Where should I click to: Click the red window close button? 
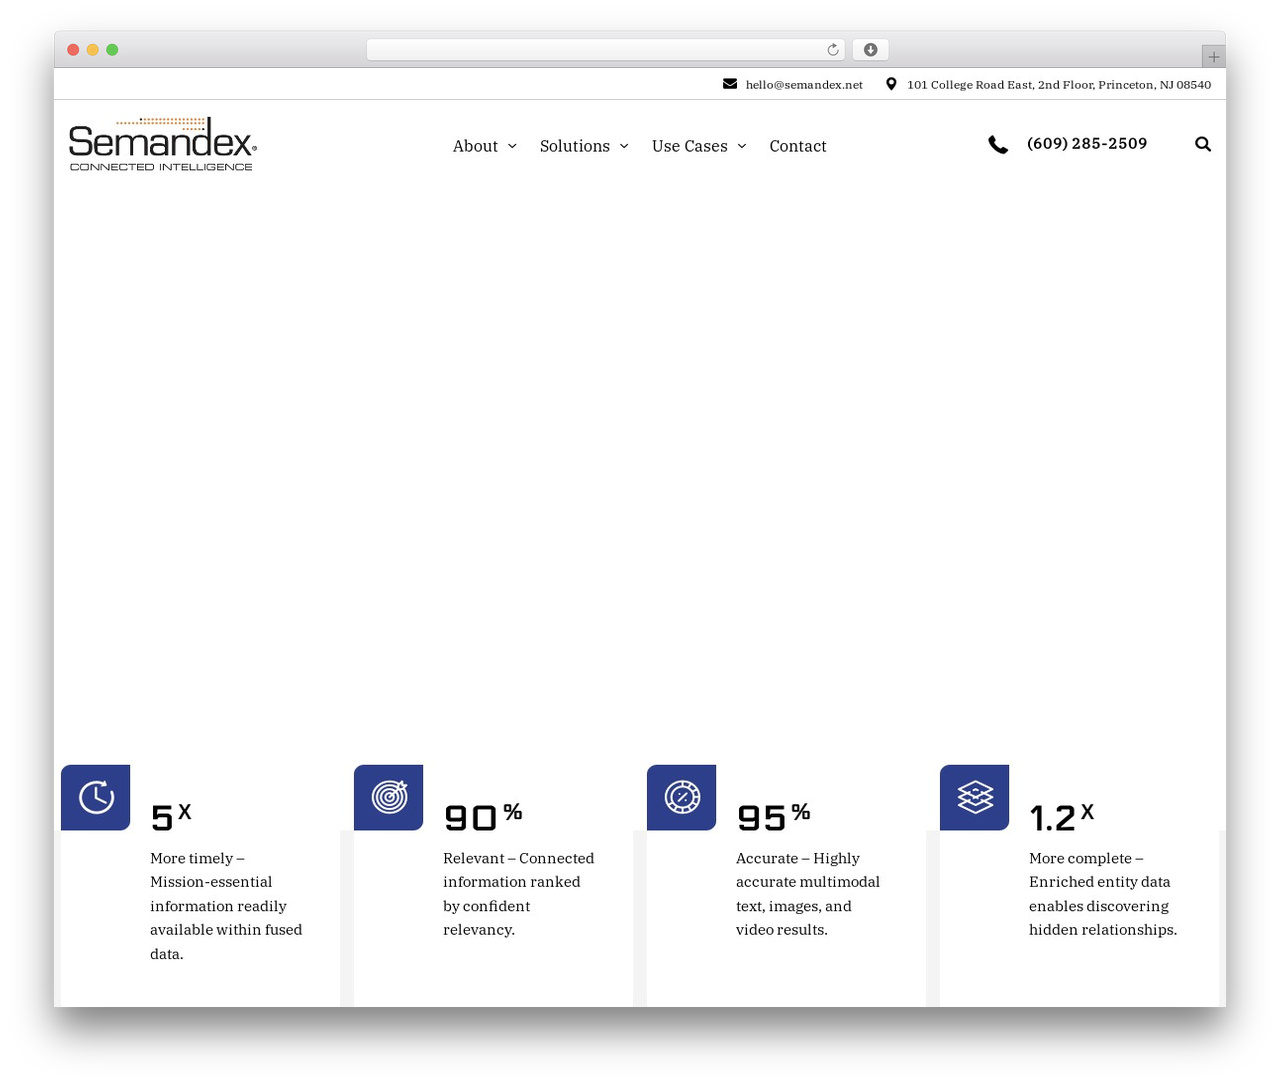(x=73, y=50)
